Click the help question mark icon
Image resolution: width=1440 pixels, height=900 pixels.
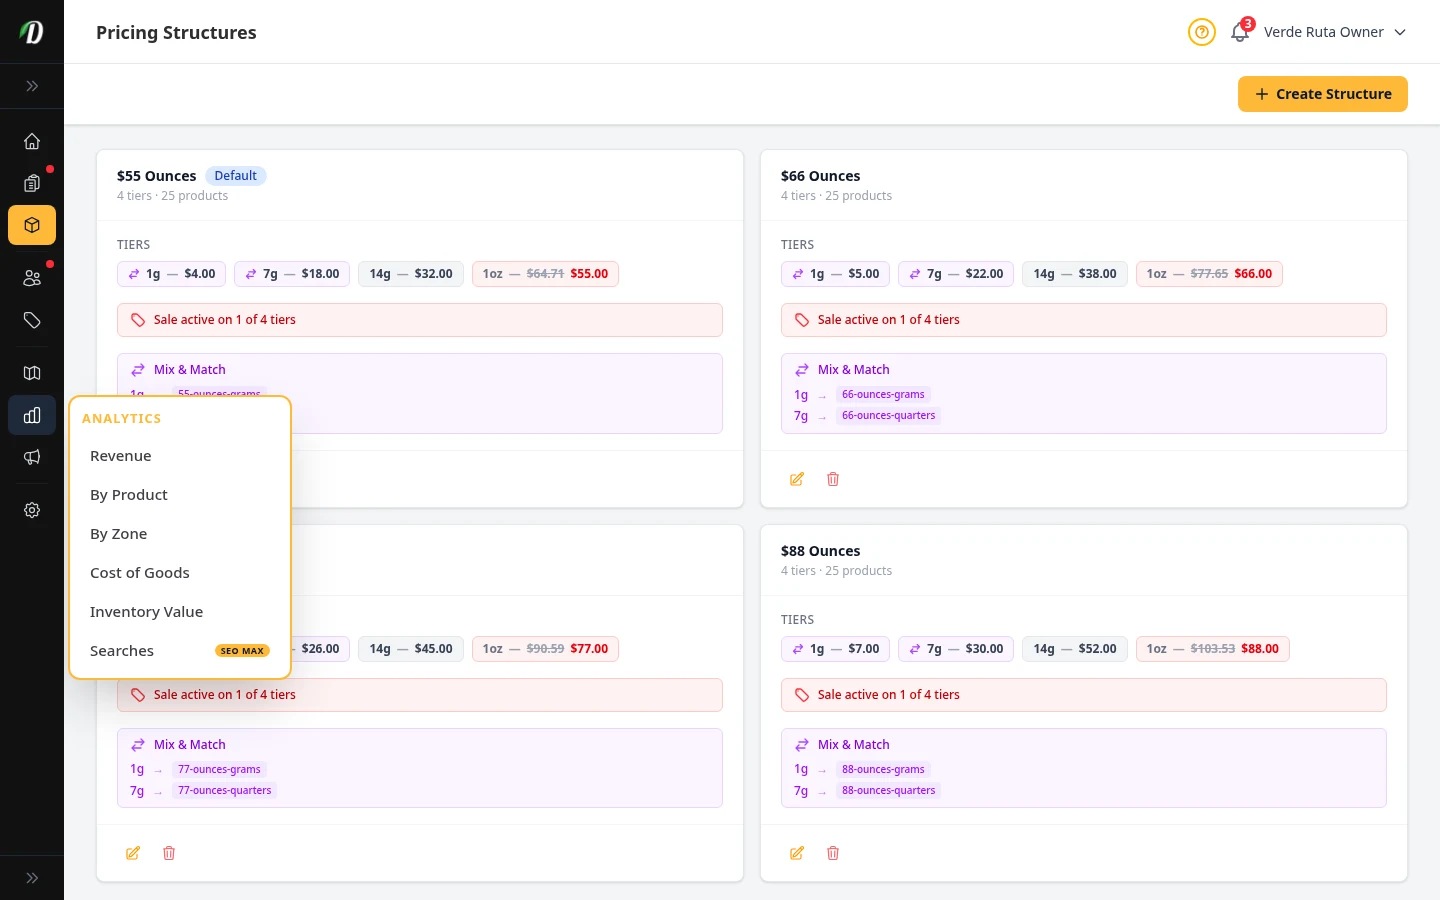point(1202,32)
